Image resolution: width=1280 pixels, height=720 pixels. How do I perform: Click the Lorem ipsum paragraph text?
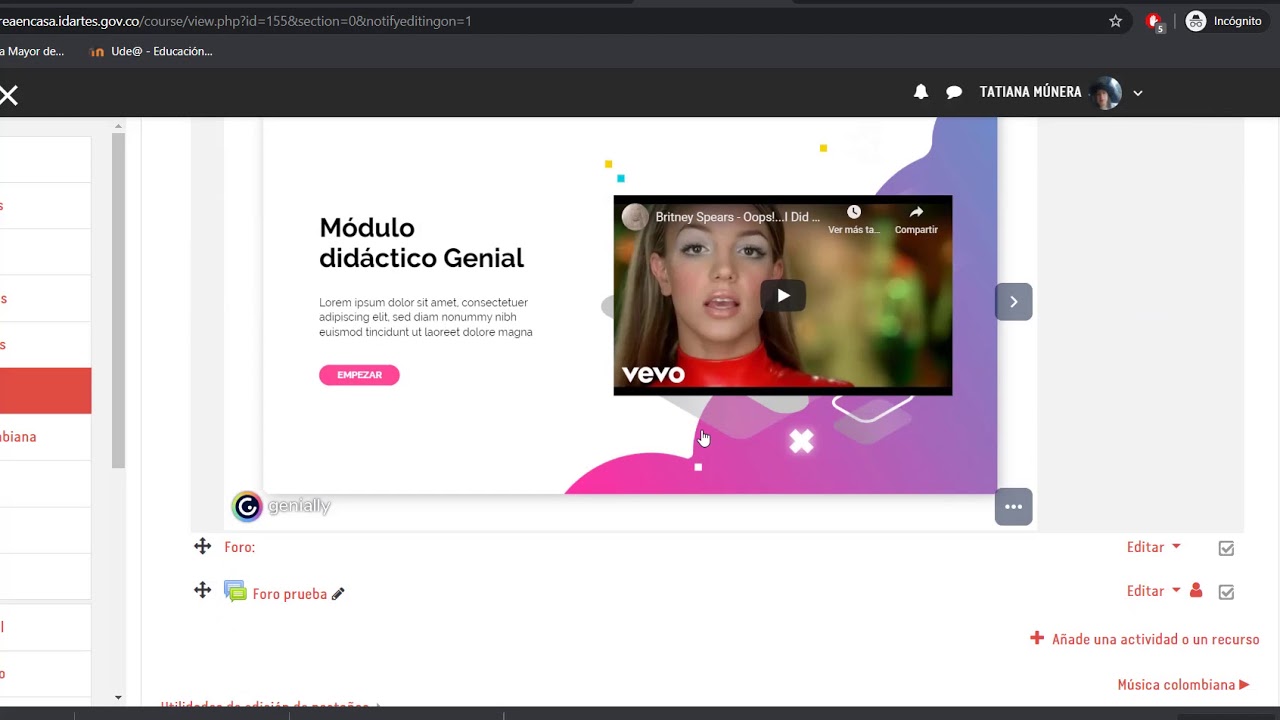(x=426, y=317)
